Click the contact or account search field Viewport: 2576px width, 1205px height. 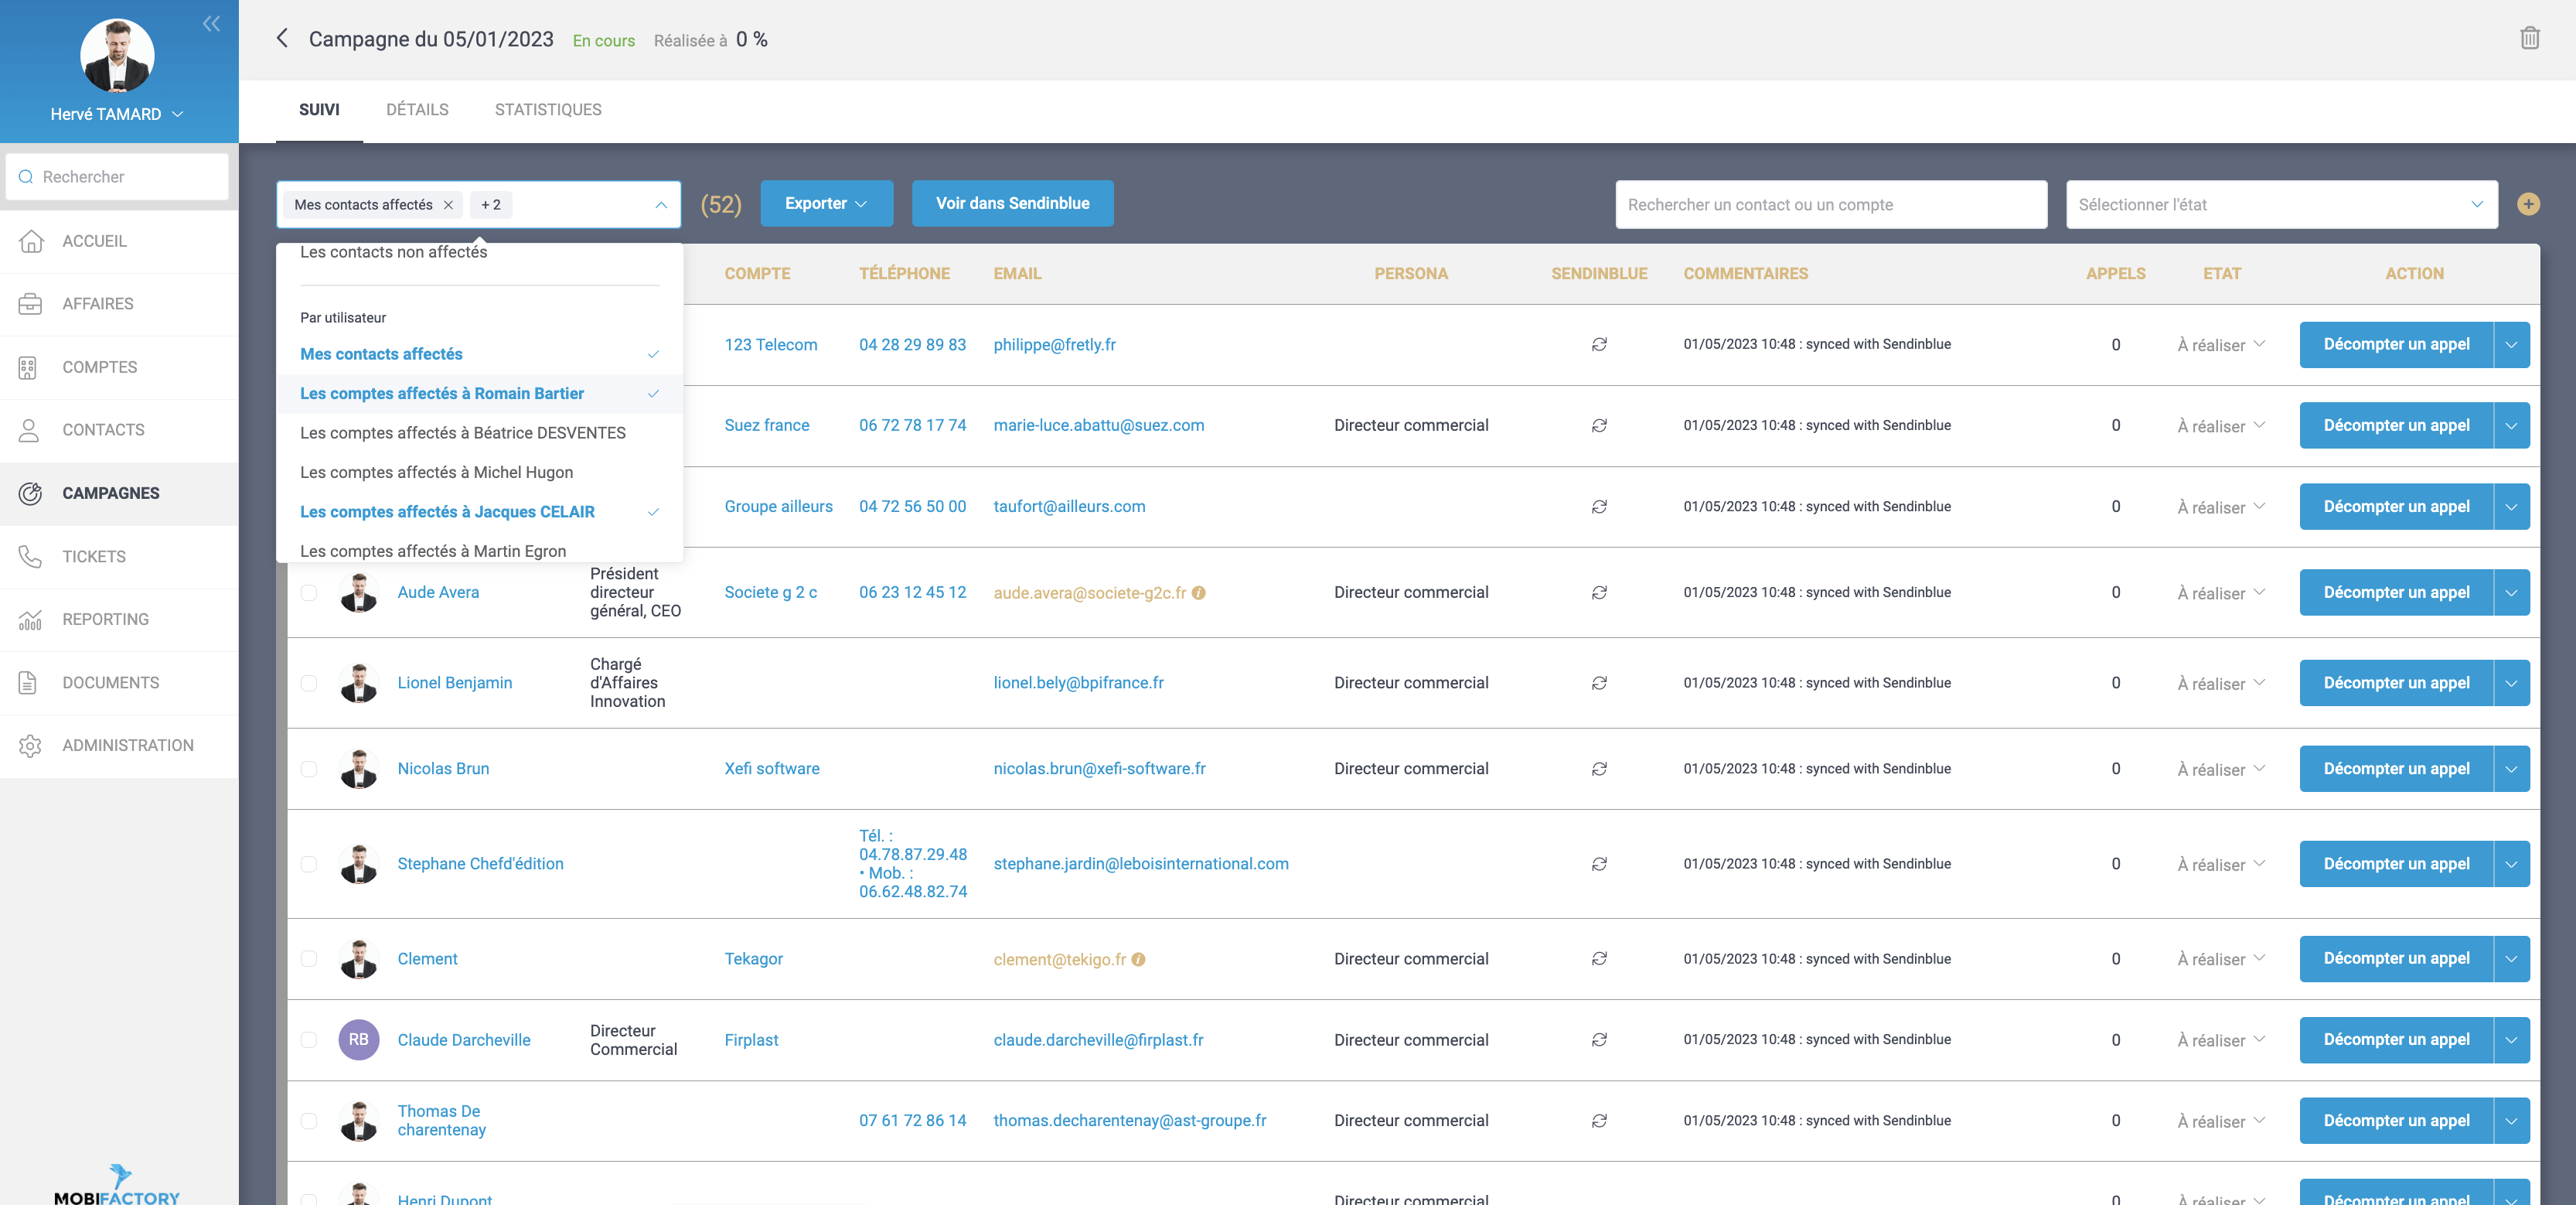coord(1830,204)
